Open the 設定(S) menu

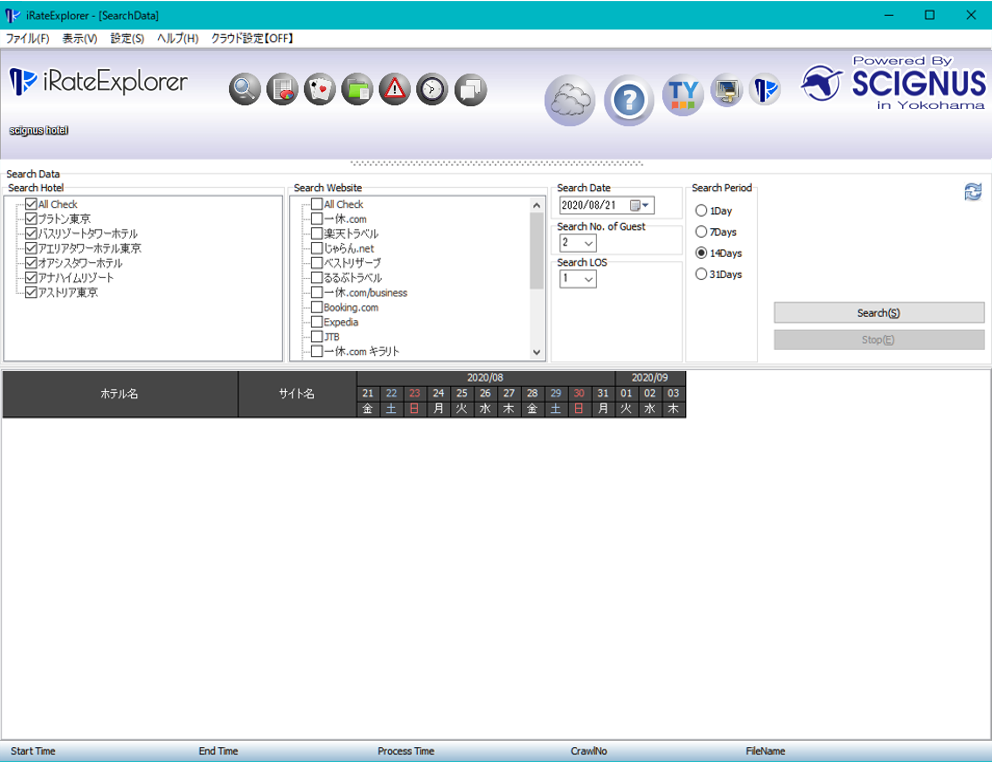(x=127, y=39)
